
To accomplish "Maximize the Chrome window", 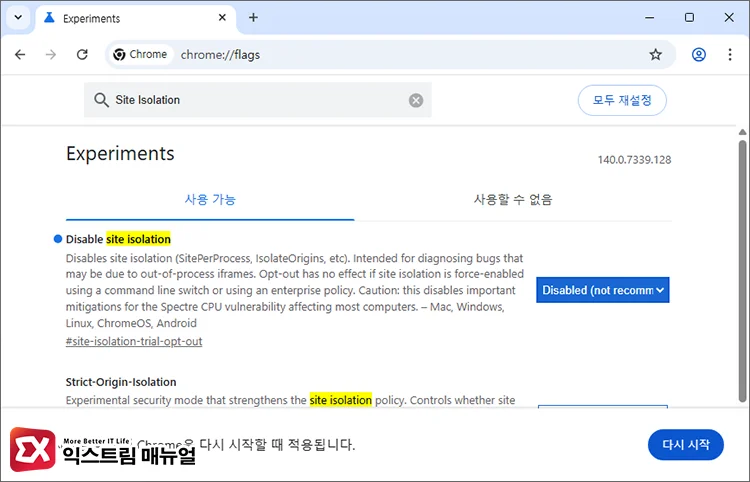I will 689,18.
